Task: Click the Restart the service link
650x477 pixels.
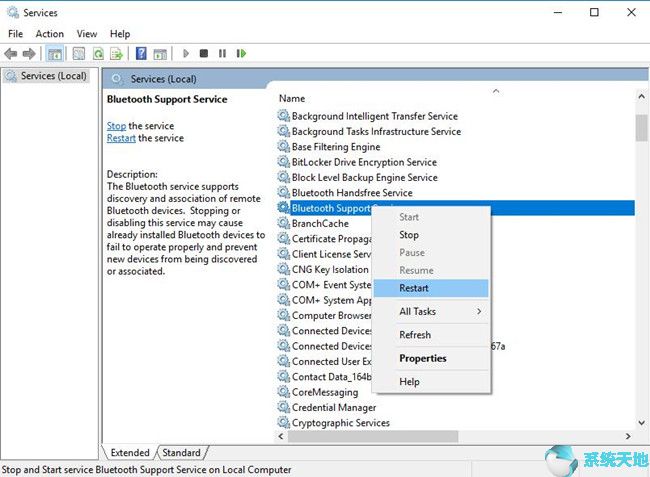Action: (x=121, y=138)
